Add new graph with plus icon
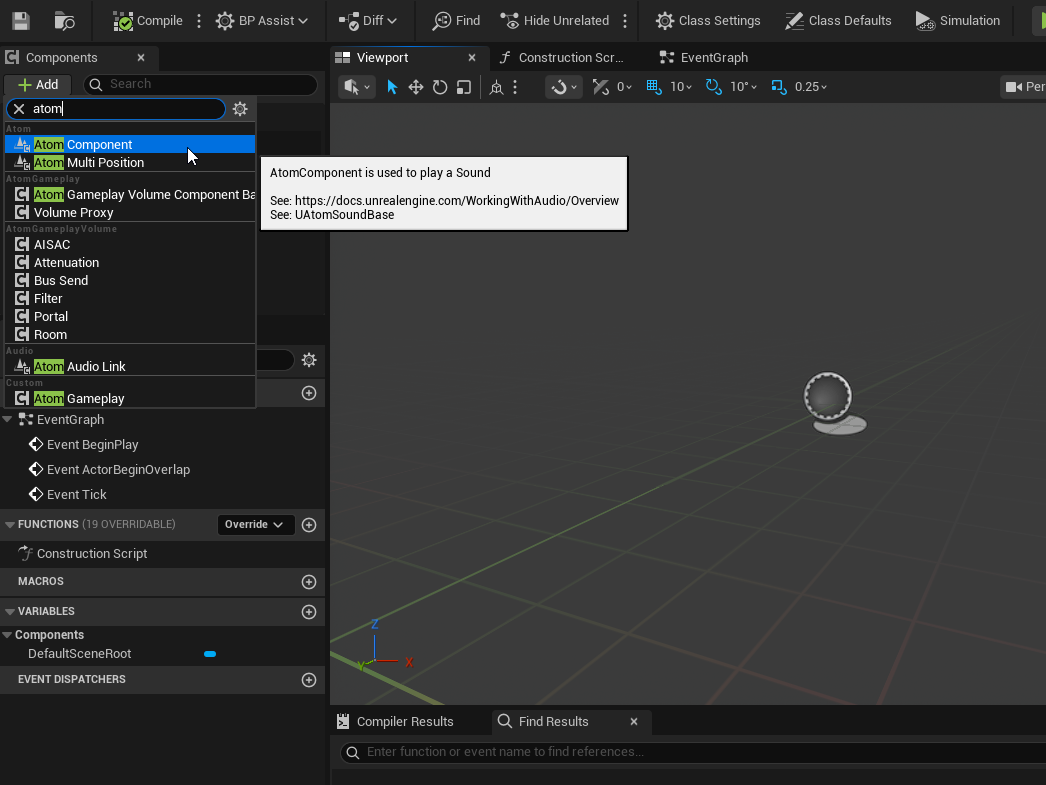 (309, 393)
